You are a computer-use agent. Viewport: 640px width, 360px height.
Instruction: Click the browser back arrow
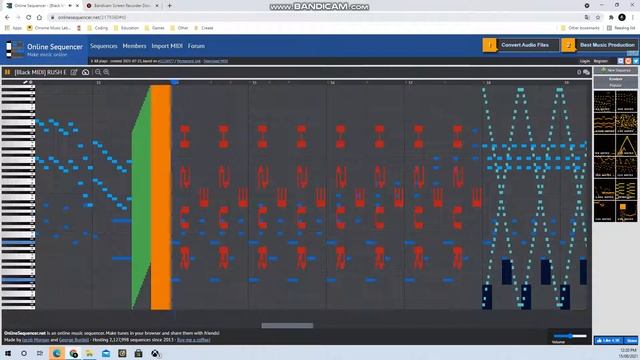tap(7, 17)
